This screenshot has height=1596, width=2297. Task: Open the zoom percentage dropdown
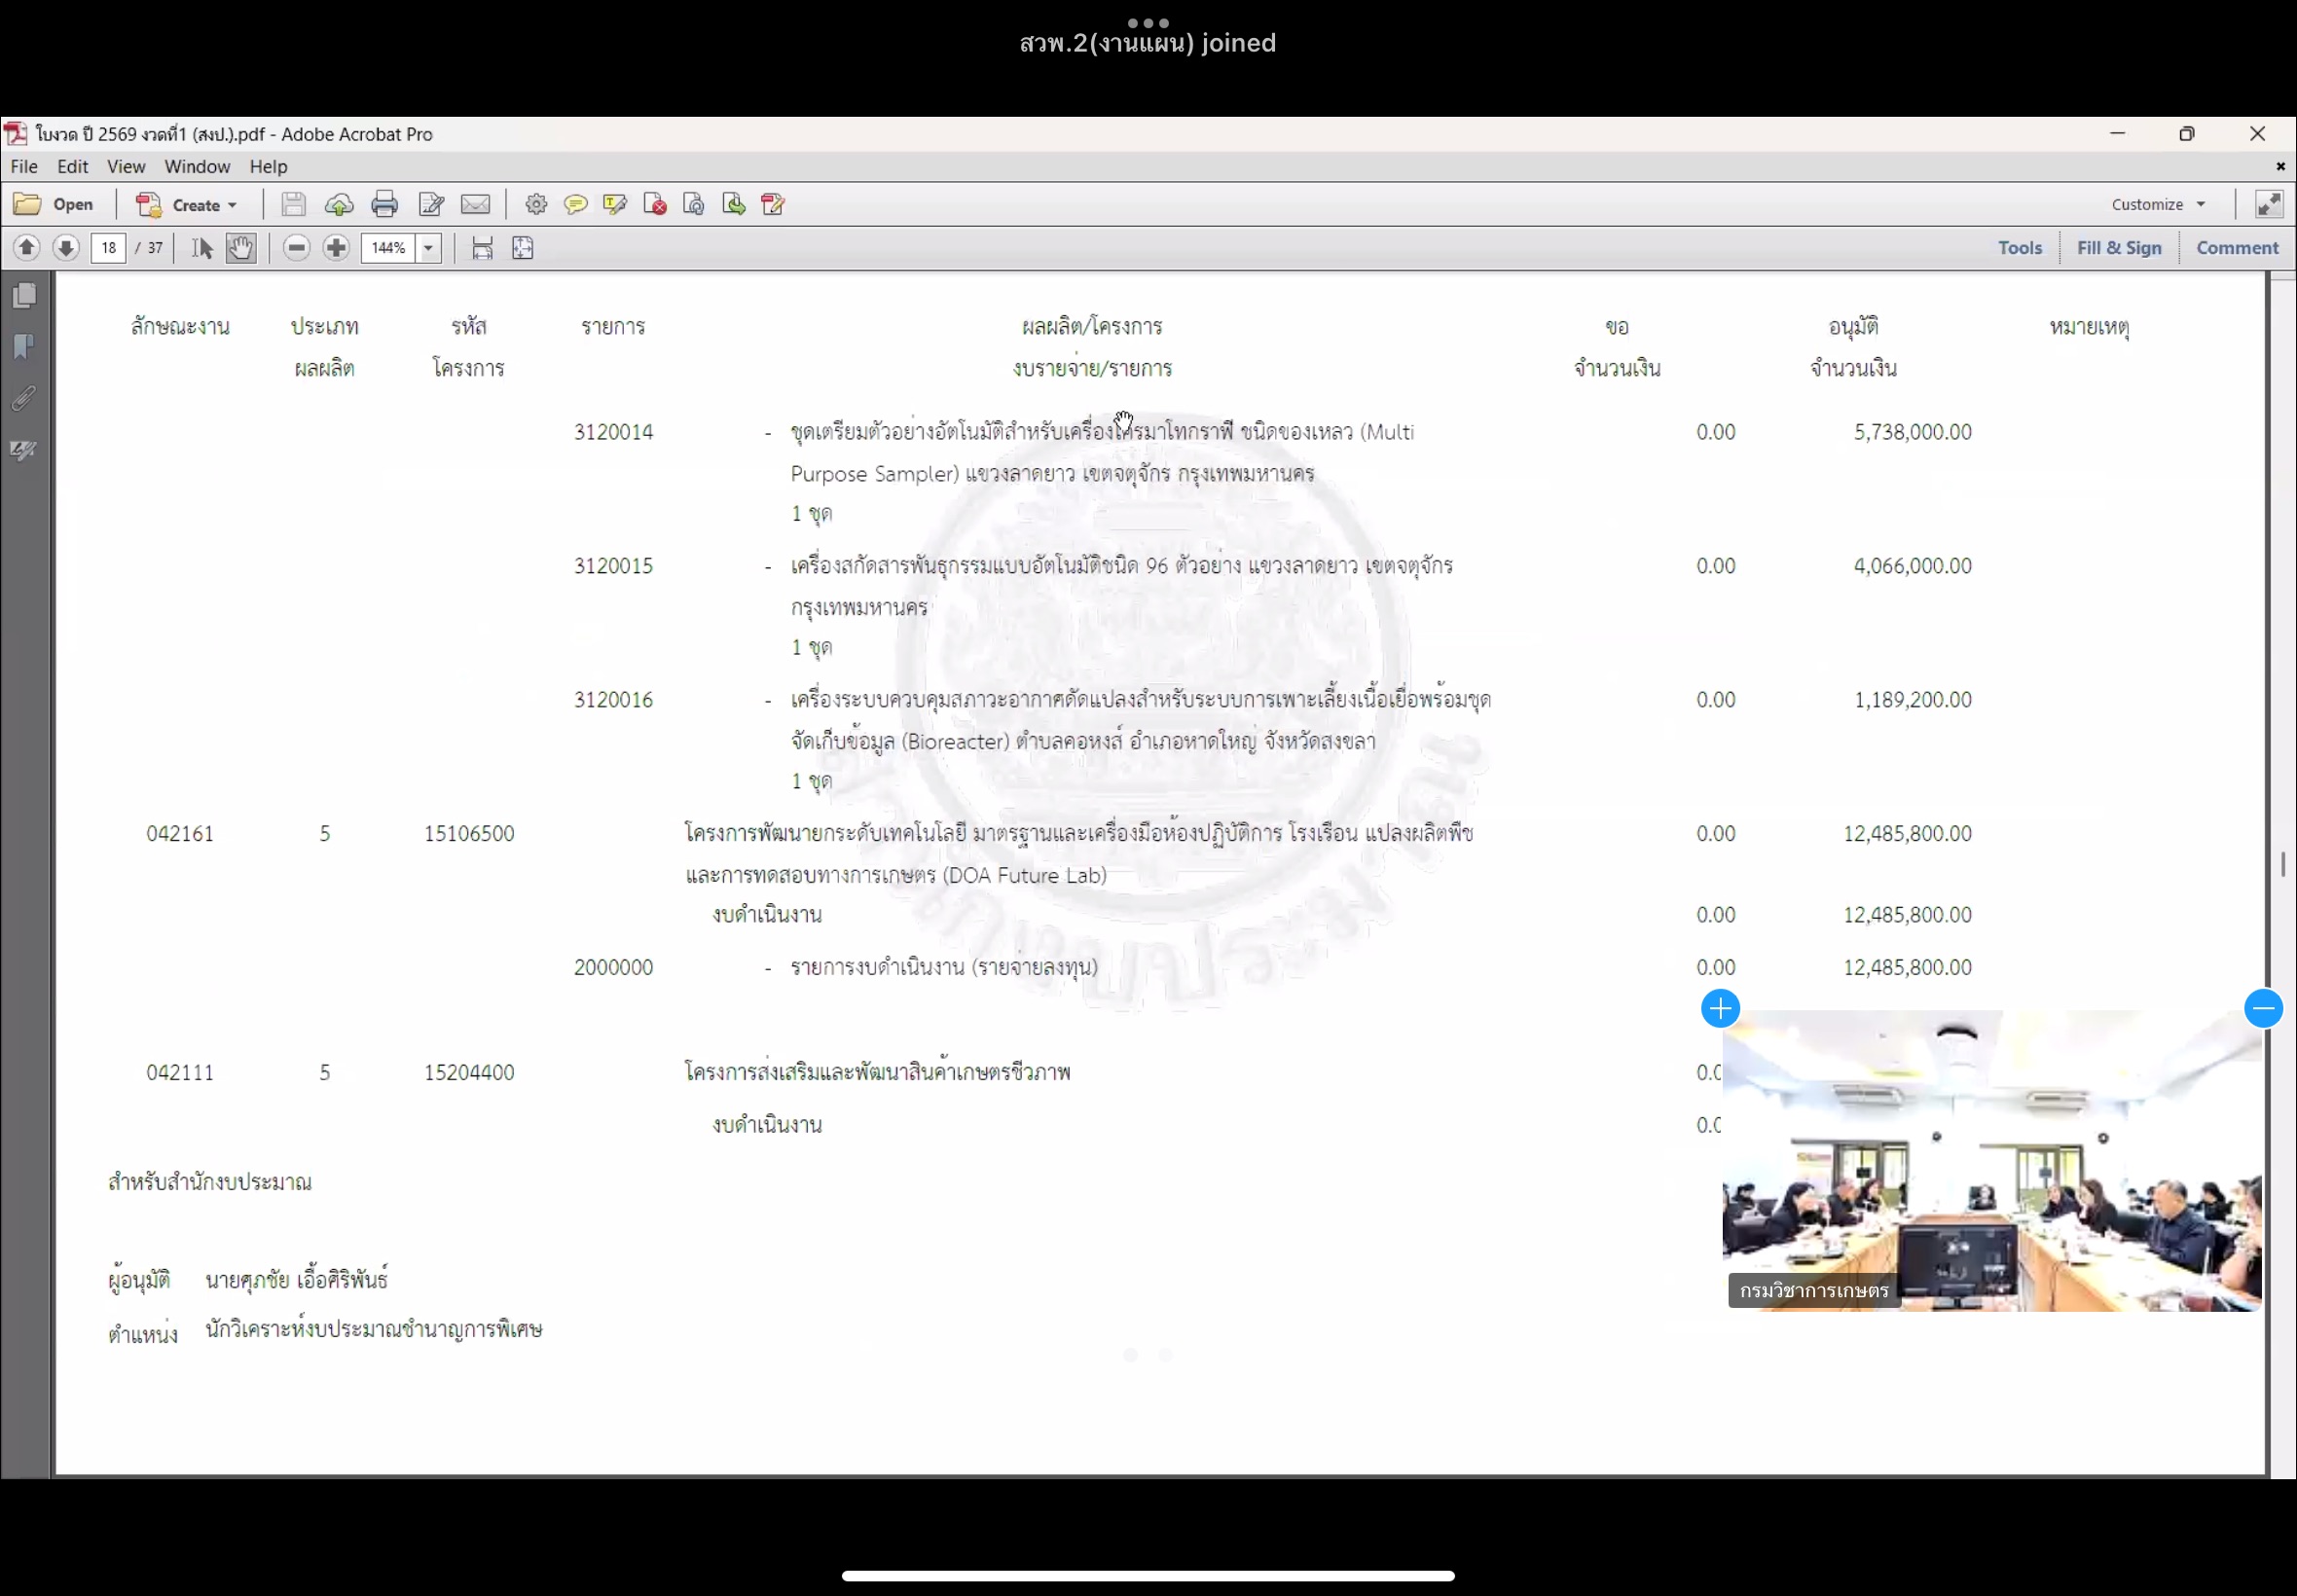pos(429,248)
